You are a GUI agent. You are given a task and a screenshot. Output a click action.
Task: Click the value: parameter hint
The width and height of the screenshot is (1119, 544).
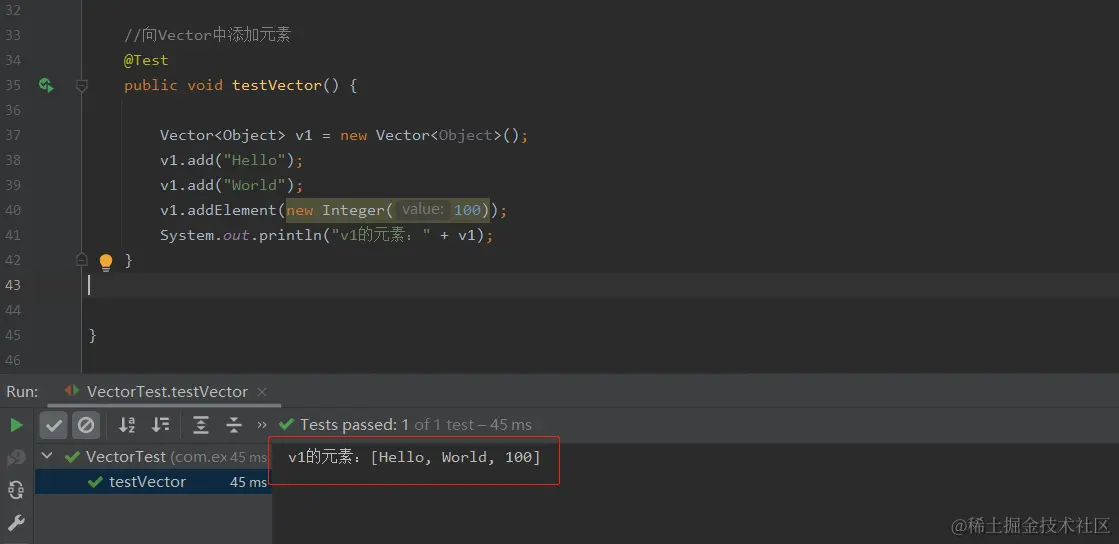pos(422,210)
